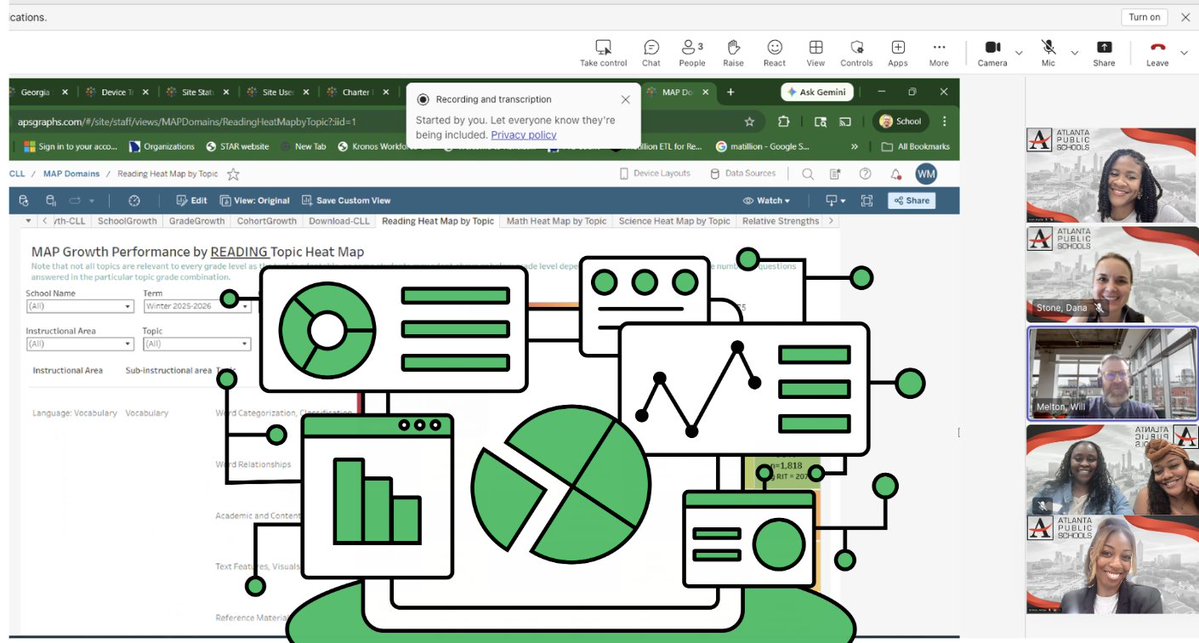Open the Topic filter dropdown

point(197,344)
